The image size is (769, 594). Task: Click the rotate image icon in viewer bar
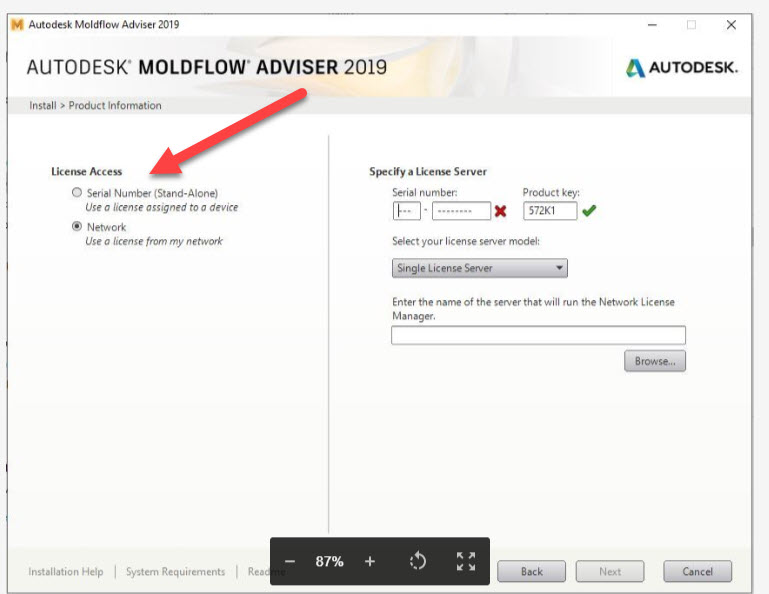[x=418, y=561]
